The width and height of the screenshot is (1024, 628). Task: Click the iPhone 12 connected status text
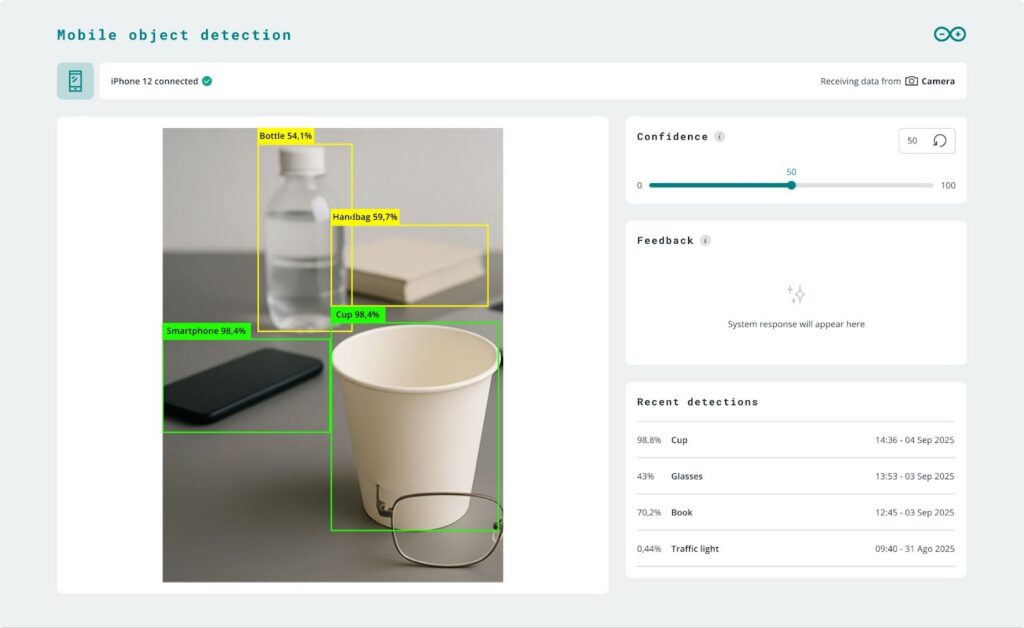154,81
